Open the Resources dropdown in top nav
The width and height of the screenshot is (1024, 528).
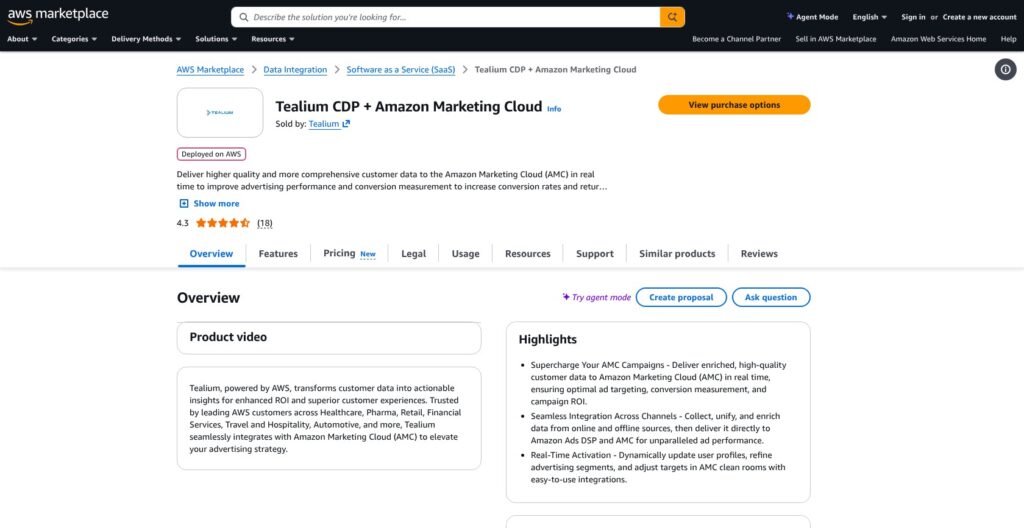click(273, 39)
